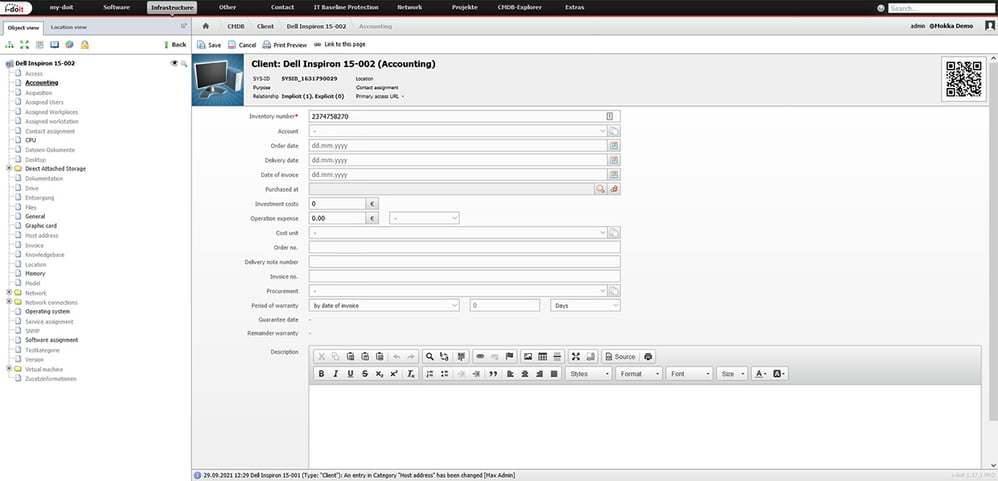Screen dimensions: 998x481
Task: Click the Back button in left panel
Action: click(175, 45)
